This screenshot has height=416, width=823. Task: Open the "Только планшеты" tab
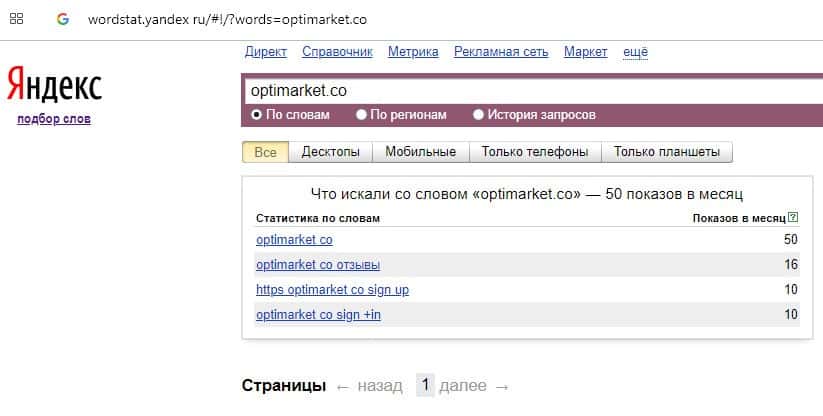pos(667,152)
